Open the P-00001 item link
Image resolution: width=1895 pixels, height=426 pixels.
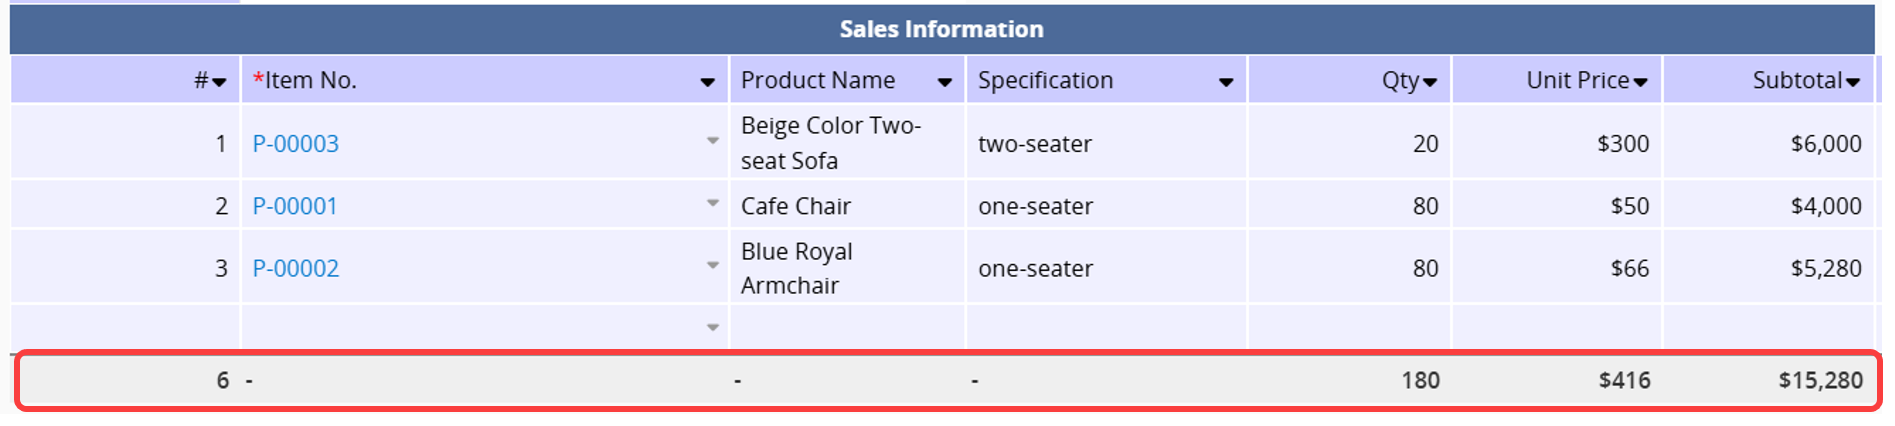coord(295,206)
